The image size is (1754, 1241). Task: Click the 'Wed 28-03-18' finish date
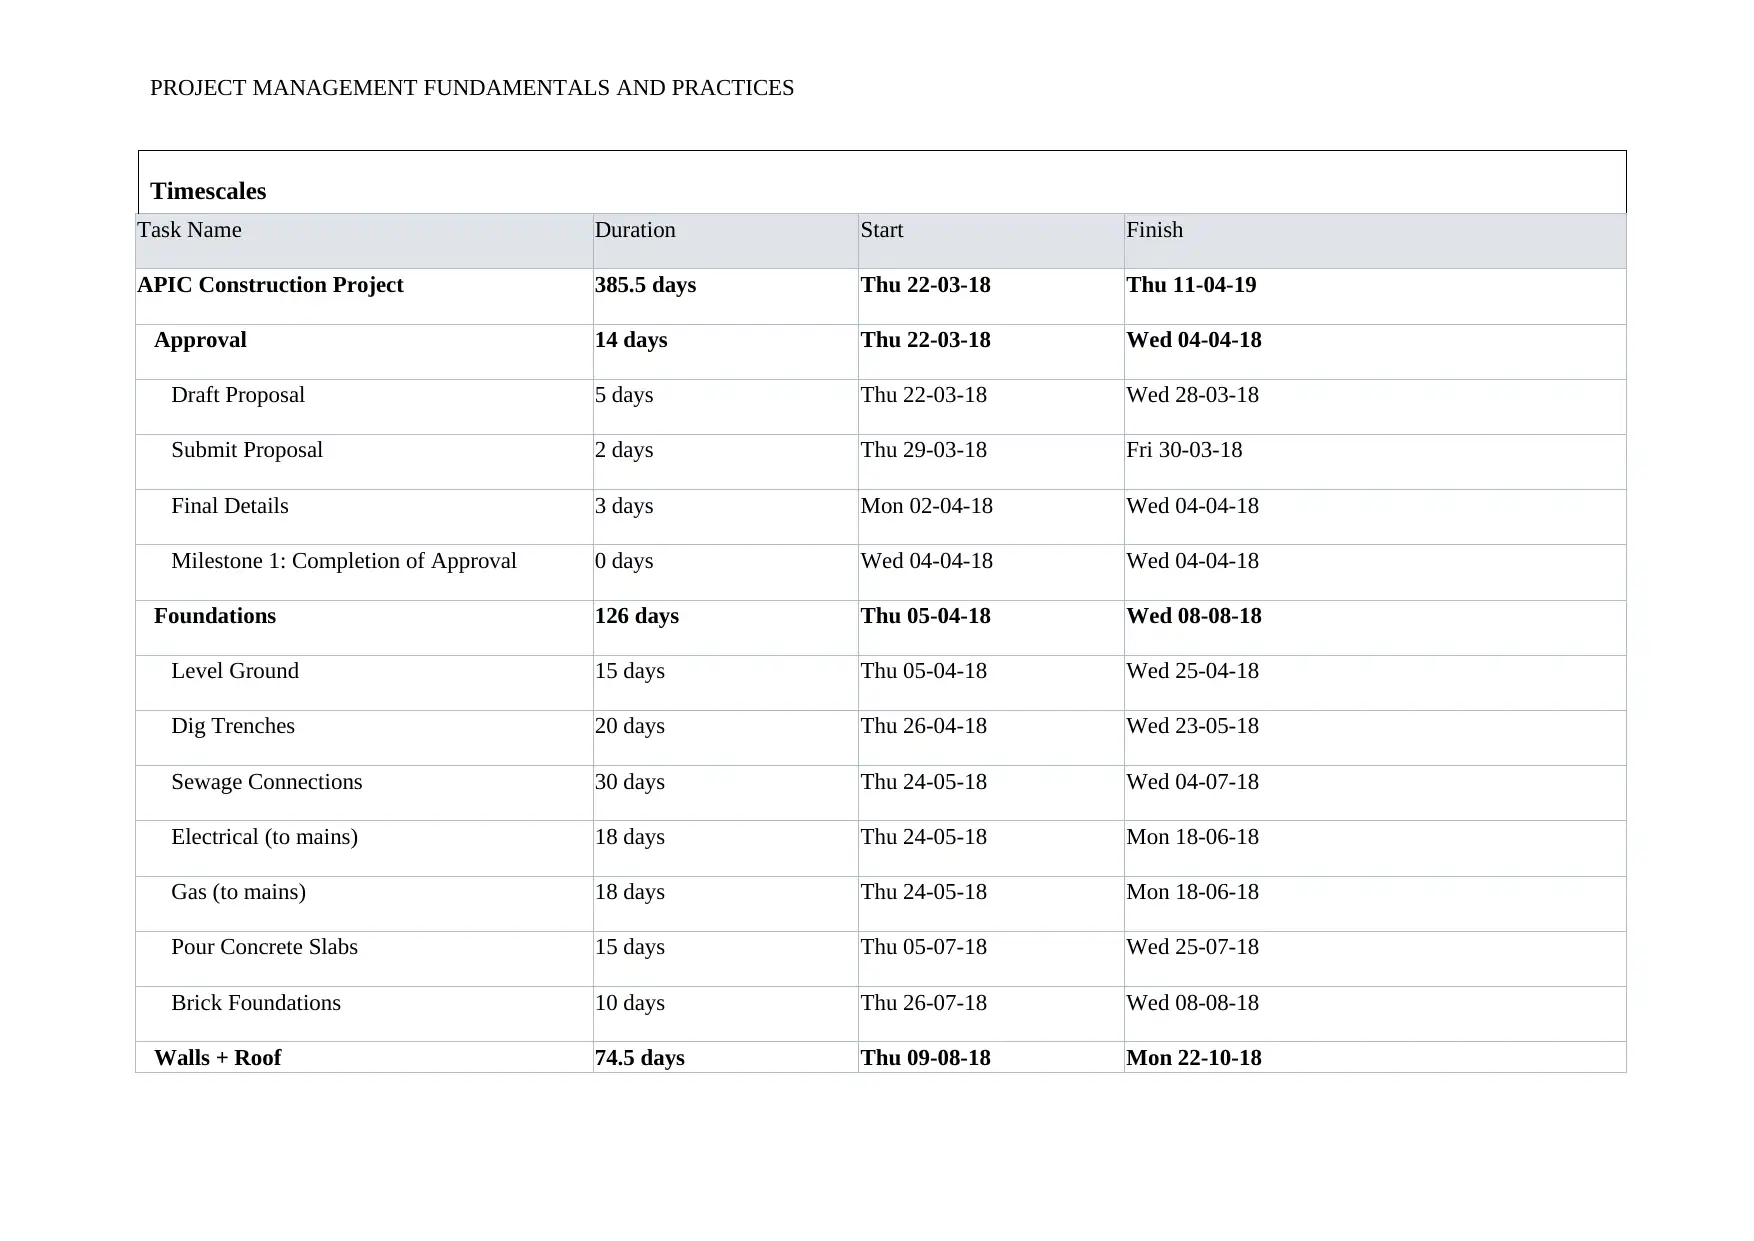pyautogui.click(x=1192, y=395)
